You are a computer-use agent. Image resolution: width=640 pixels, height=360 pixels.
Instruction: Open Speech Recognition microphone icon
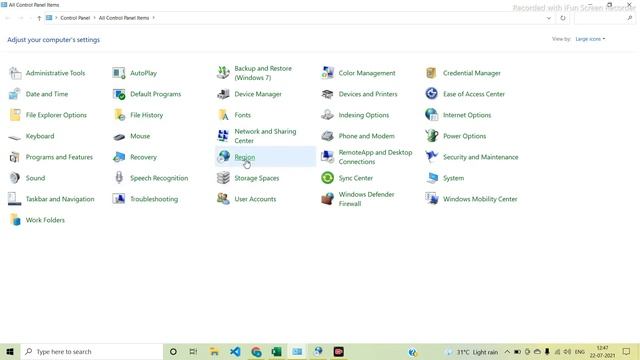click(x=119, y=178)
